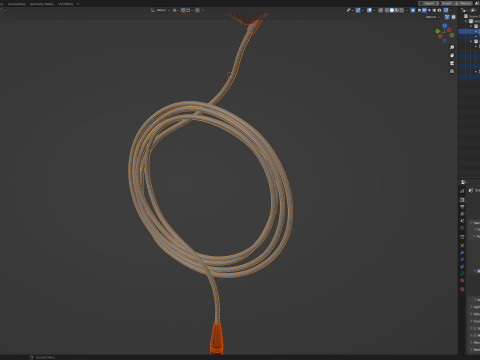This screenshot has height=360, width=480.
Task: Toggle viewport overlays button in header
Action: [x=369, y=10]
